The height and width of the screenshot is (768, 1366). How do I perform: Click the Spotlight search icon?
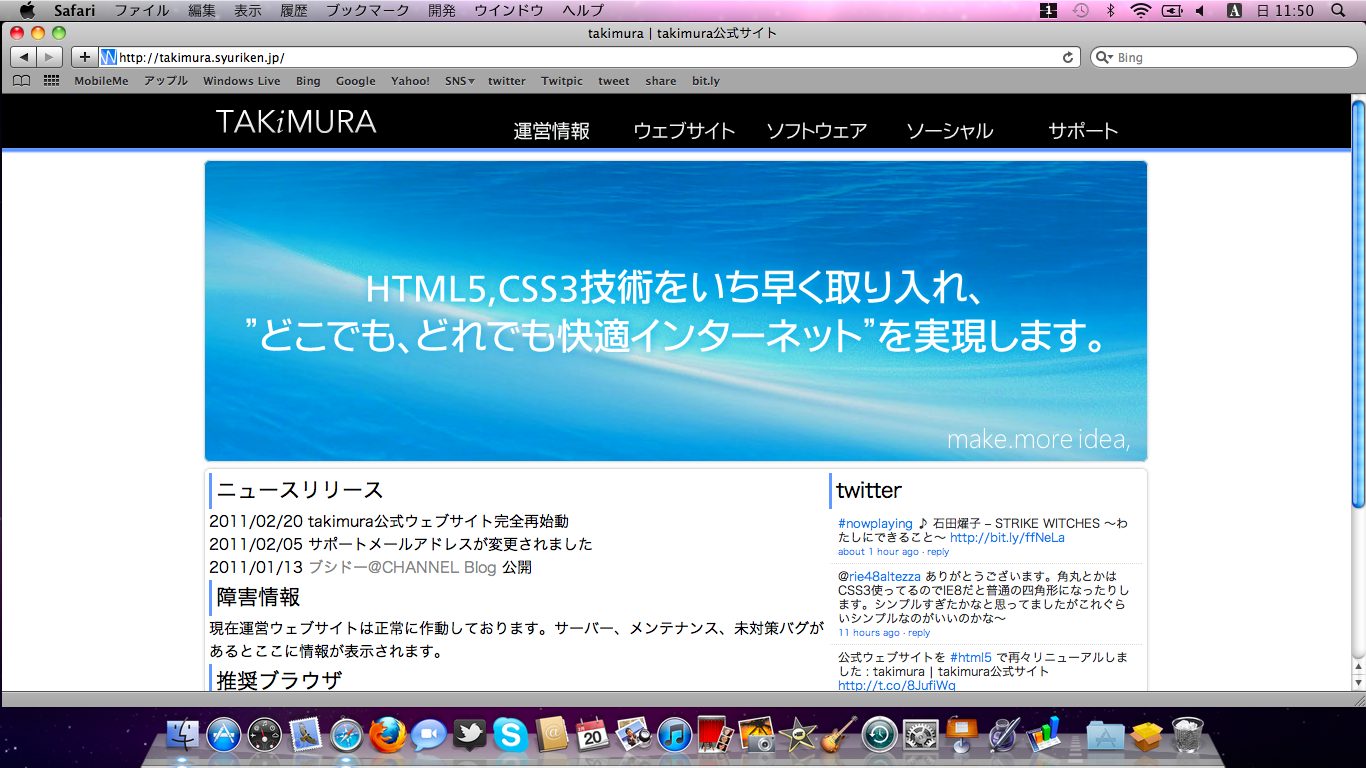[x=1339, y=11]
